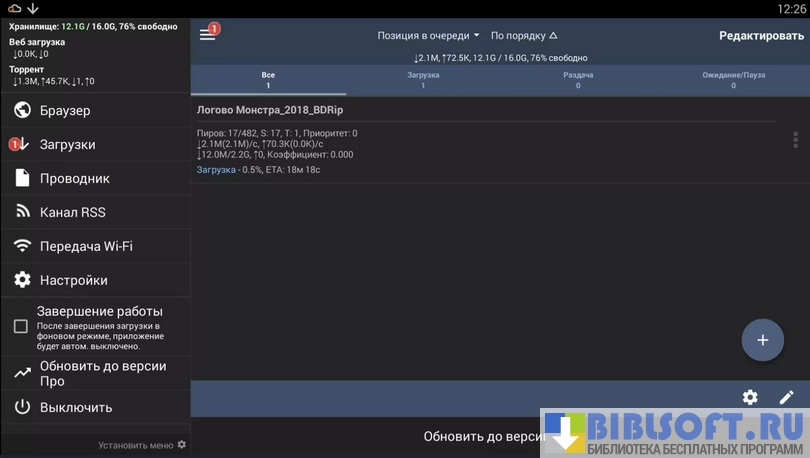Toggle the Завершение работы checkbox

tap(20, 326)
